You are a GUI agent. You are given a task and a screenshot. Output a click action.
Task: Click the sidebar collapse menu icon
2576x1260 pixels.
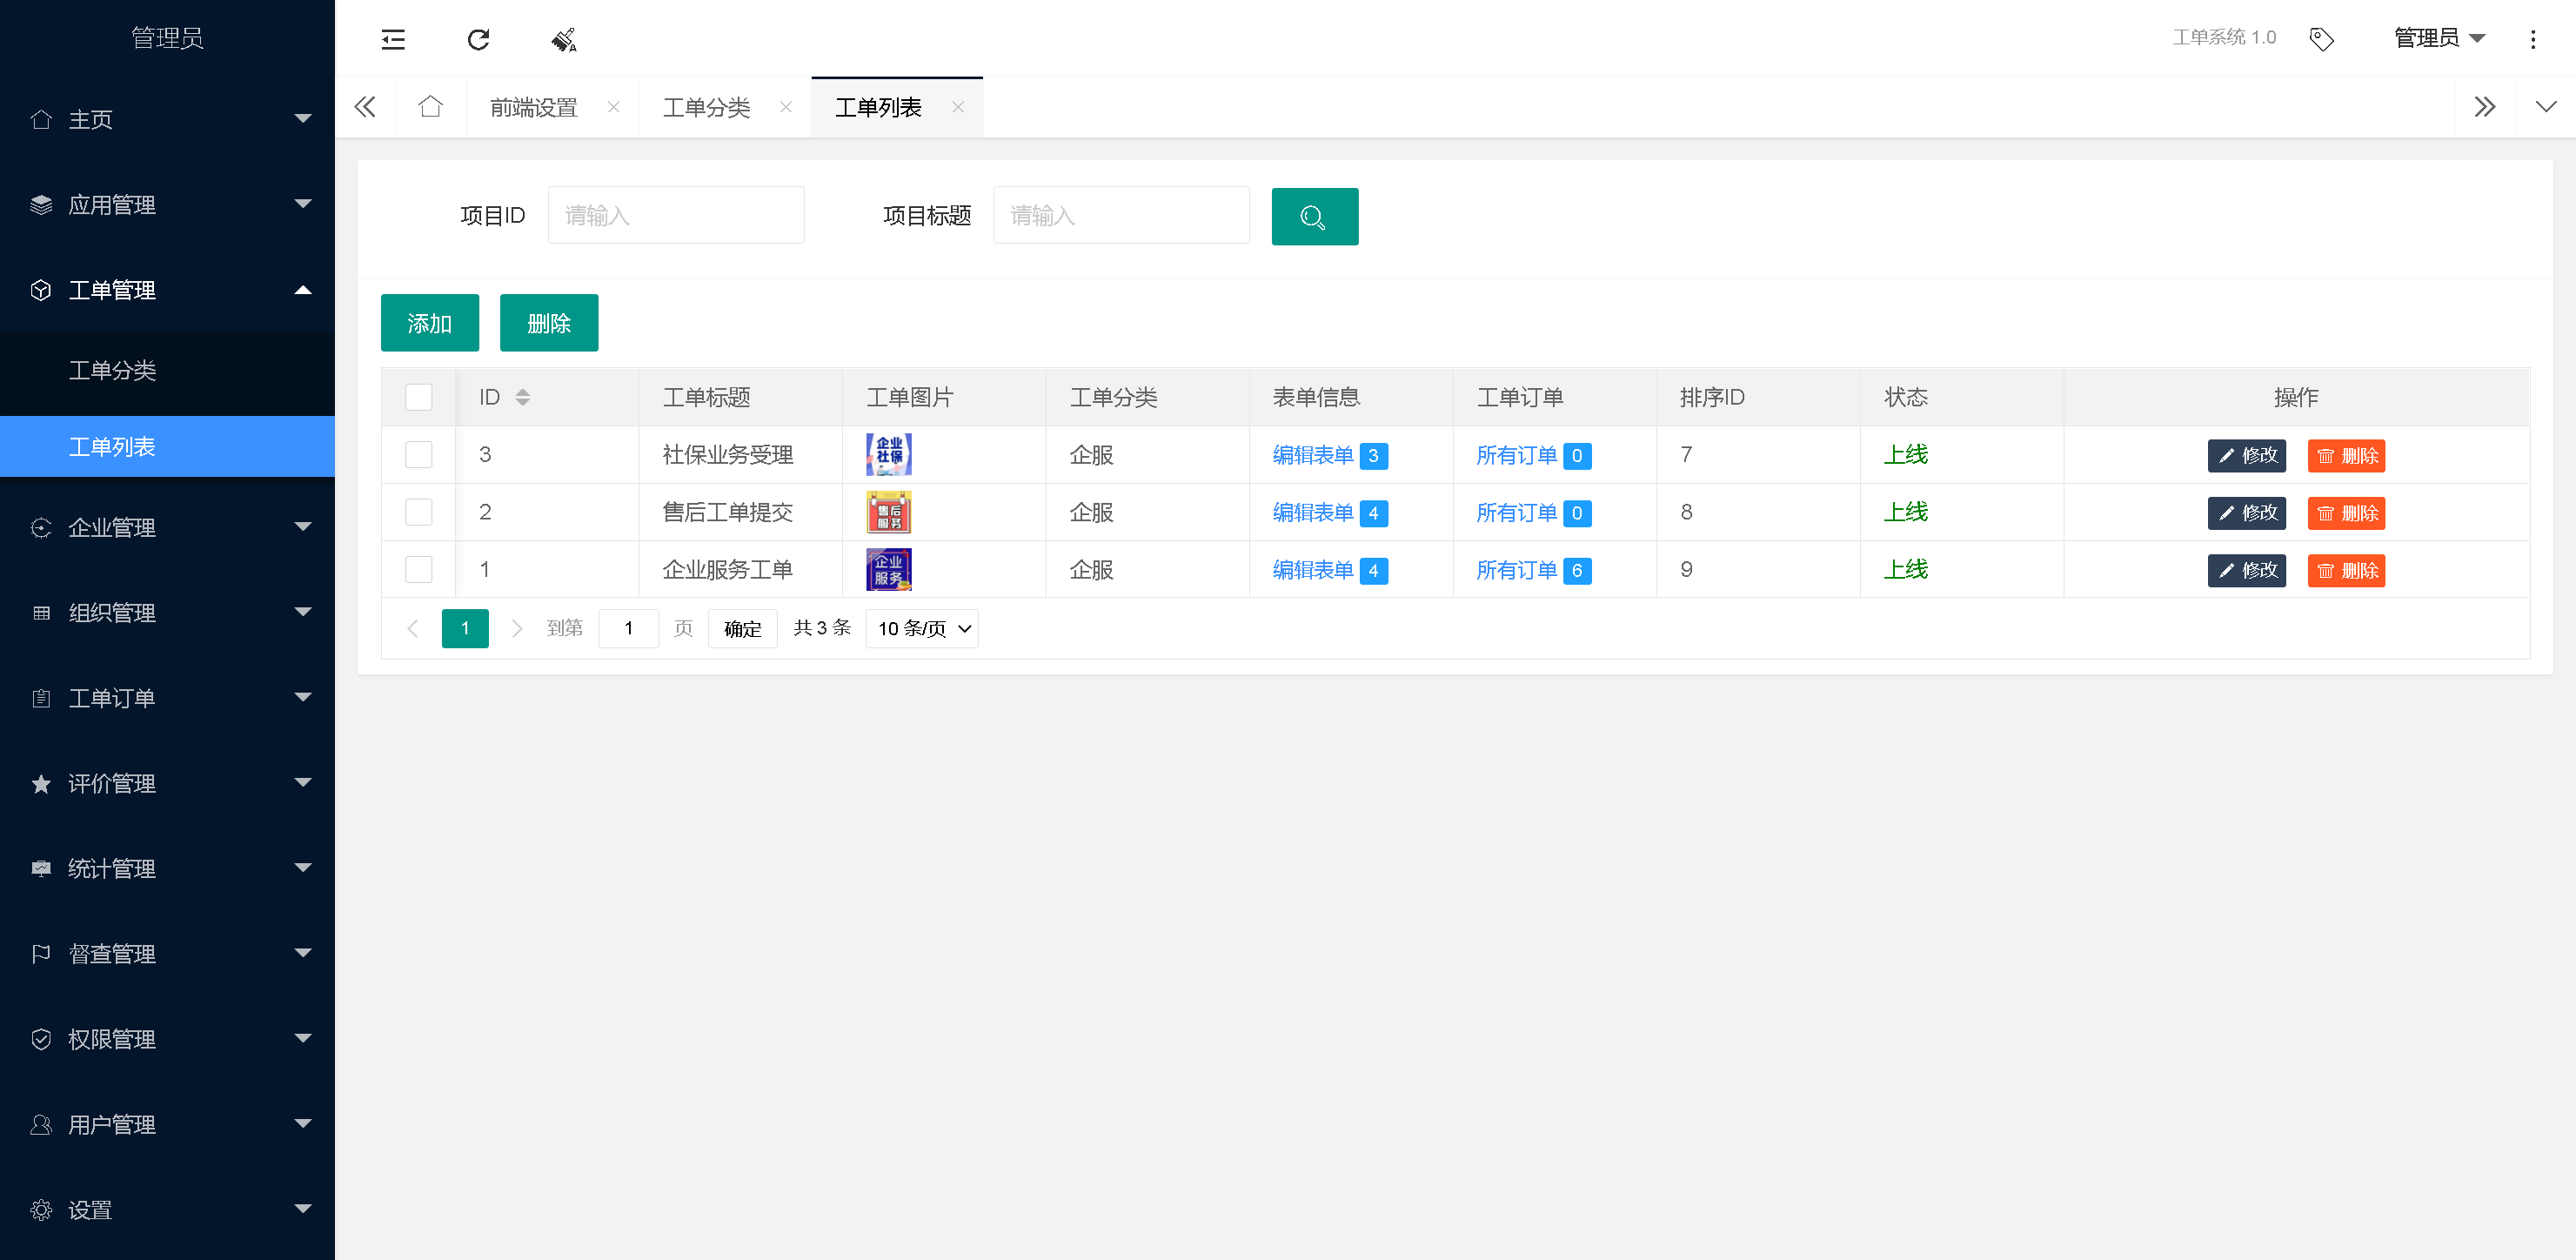click(393, 39)
